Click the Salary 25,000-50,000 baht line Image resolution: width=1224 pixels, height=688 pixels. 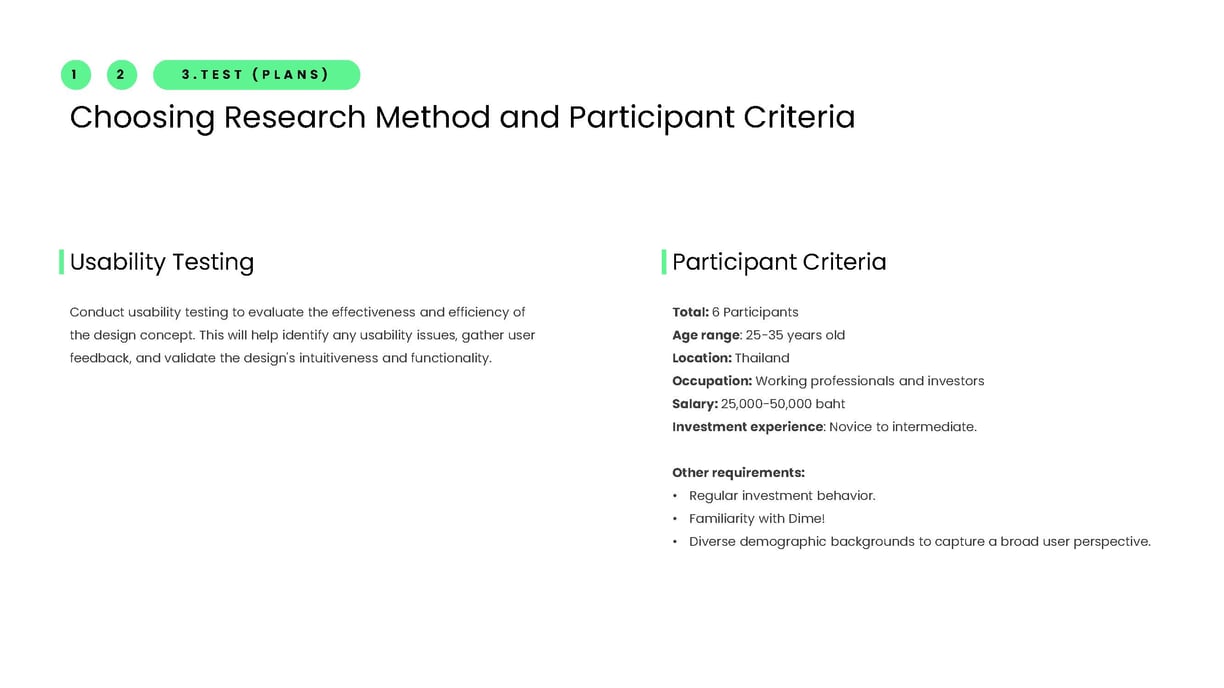coord(759,404)
